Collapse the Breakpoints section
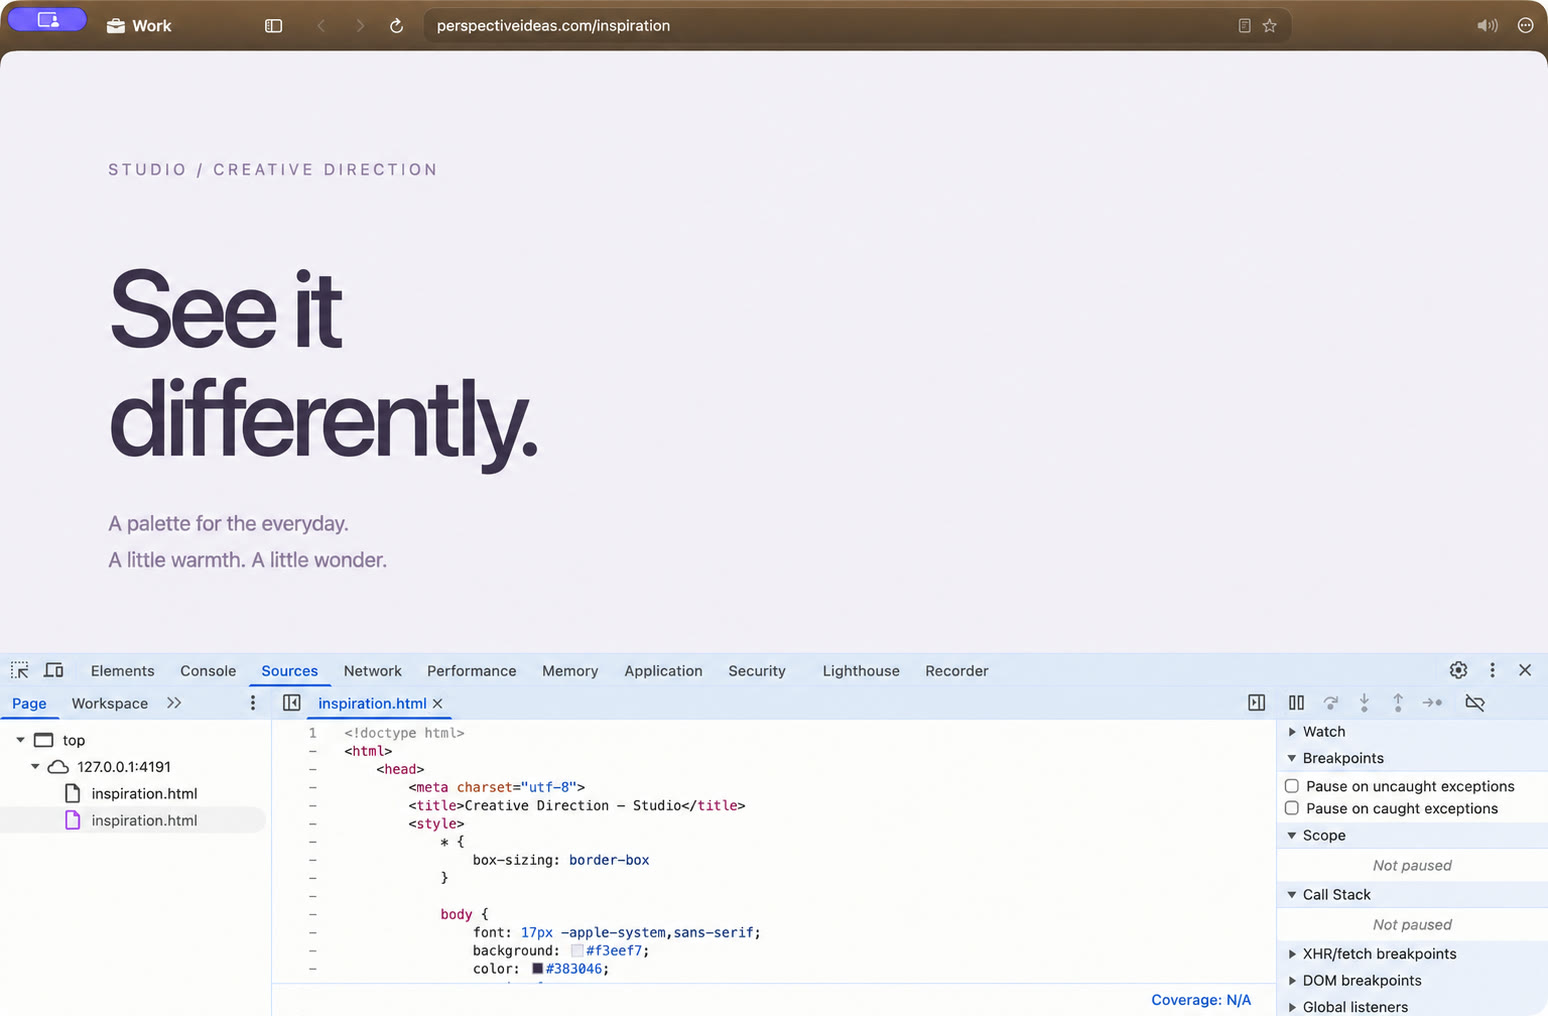Image resolution: width=1548 pixels, height=1016 pixels. click(1292, 758)
